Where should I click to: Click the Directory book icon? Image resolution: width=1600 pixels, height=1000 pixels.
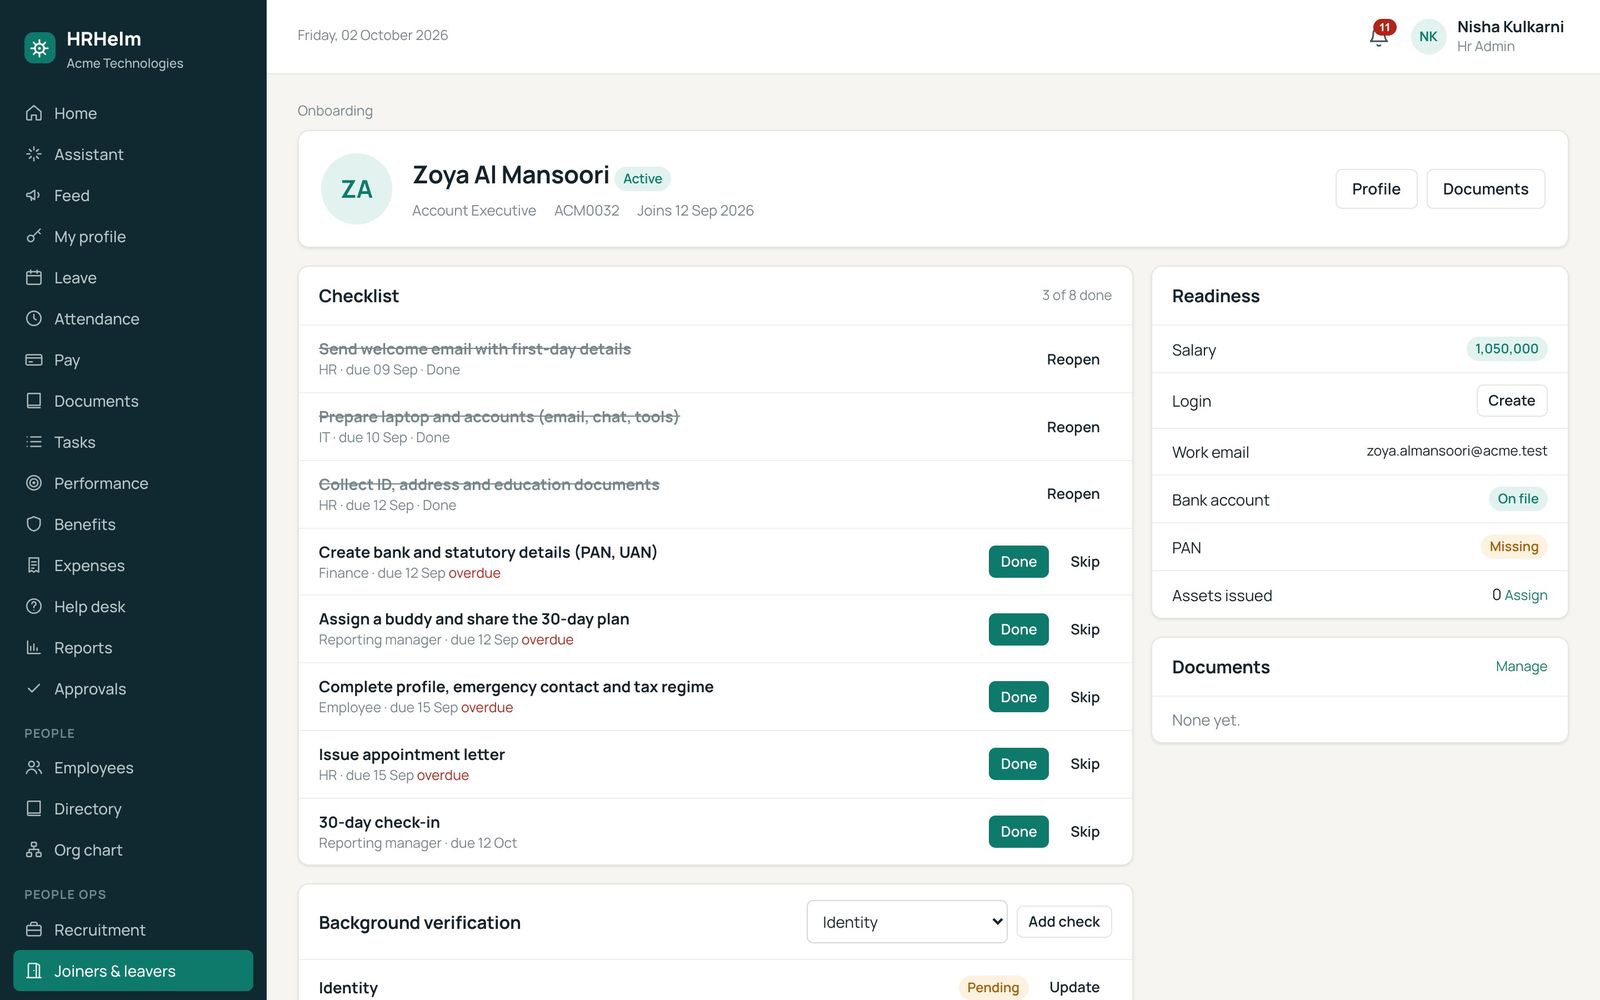(34, 808)
